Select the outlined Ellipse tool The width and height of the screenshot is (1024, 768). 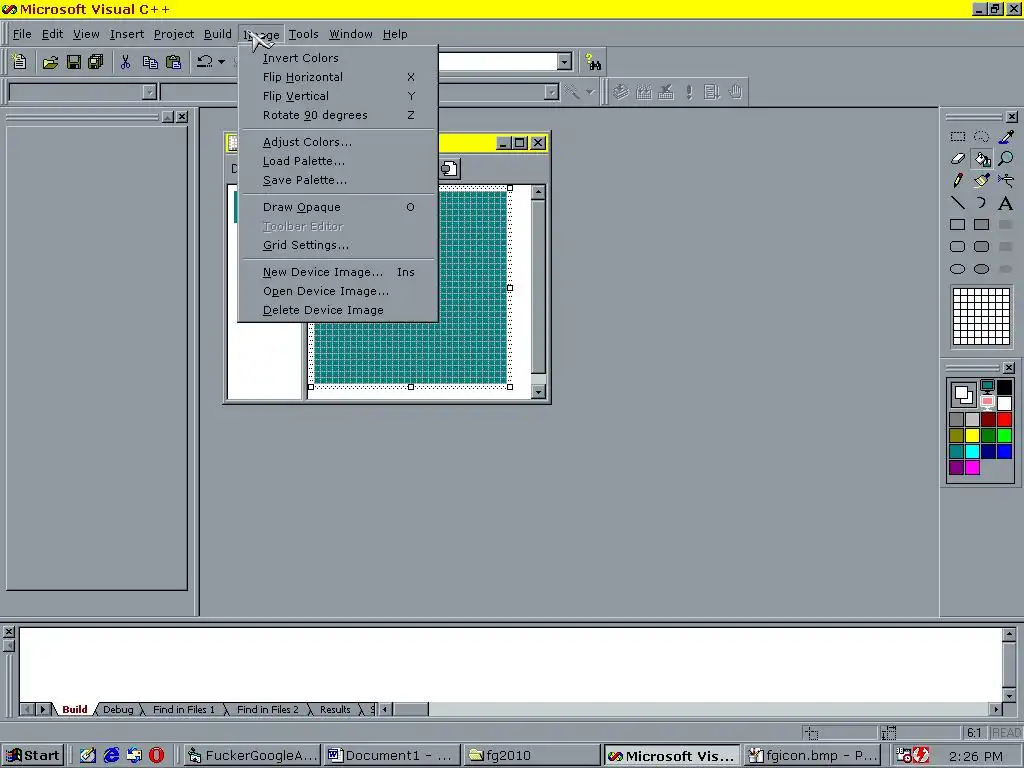click(x=957, y=269)
